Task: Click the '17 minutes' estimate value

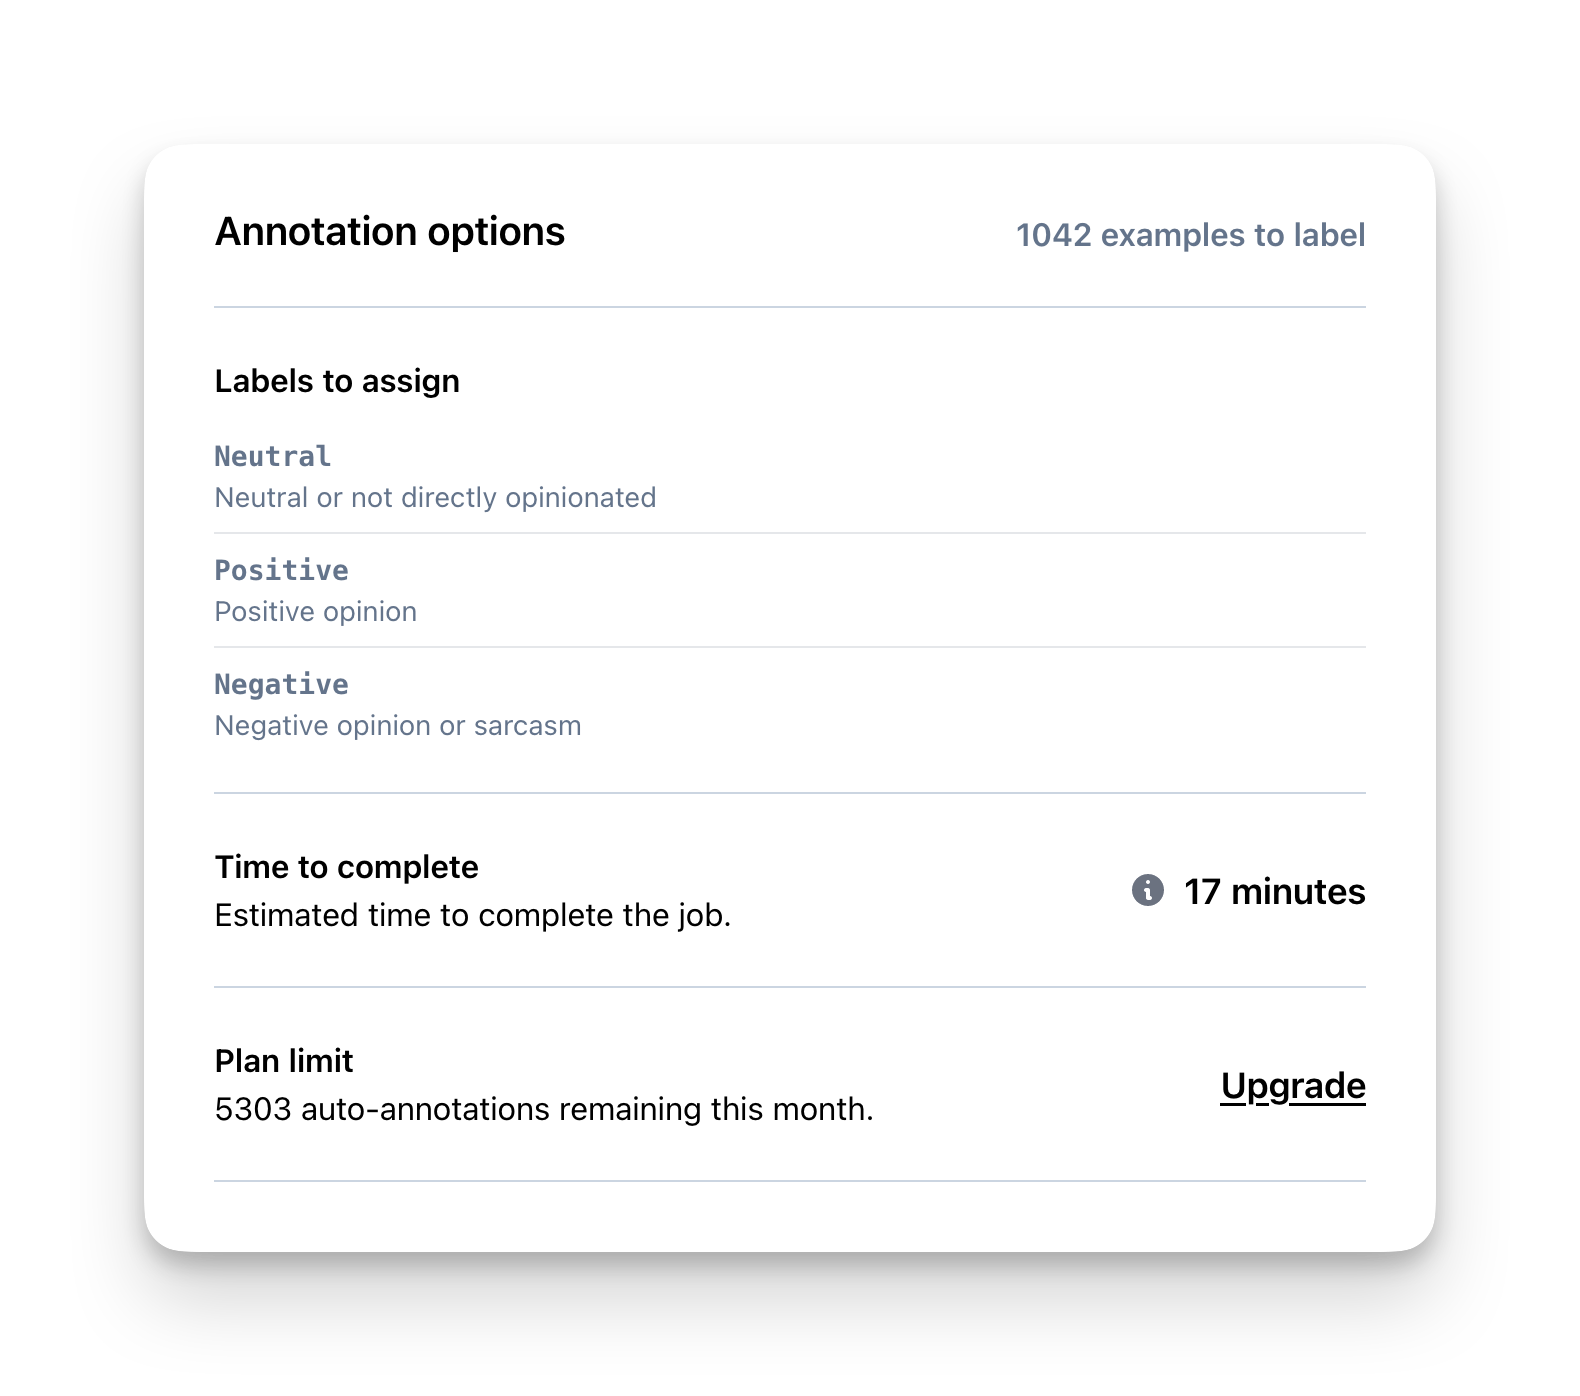Action: [x=1275, y=891]
